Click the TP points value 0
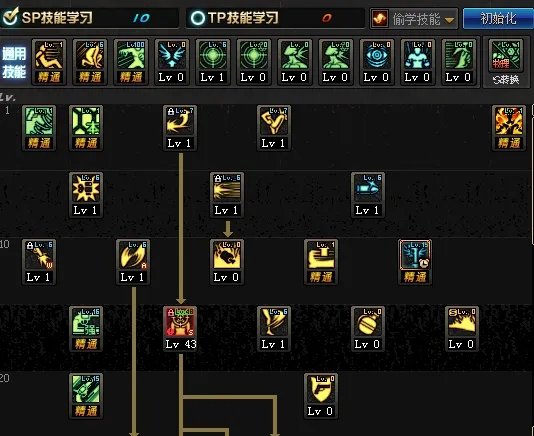Screen dimensions: 534x436 coord(327,18)
